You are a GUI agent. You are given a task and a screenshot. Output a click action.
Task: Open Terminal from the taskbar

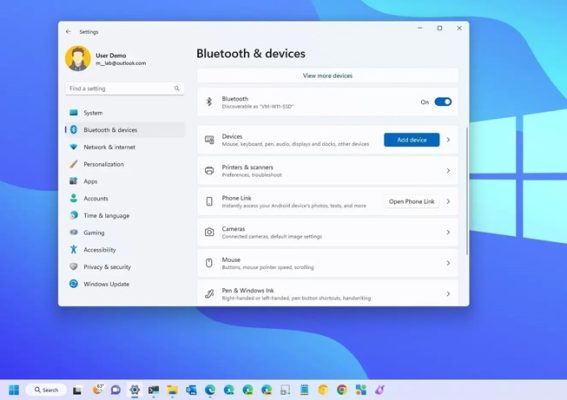[154, 390]
